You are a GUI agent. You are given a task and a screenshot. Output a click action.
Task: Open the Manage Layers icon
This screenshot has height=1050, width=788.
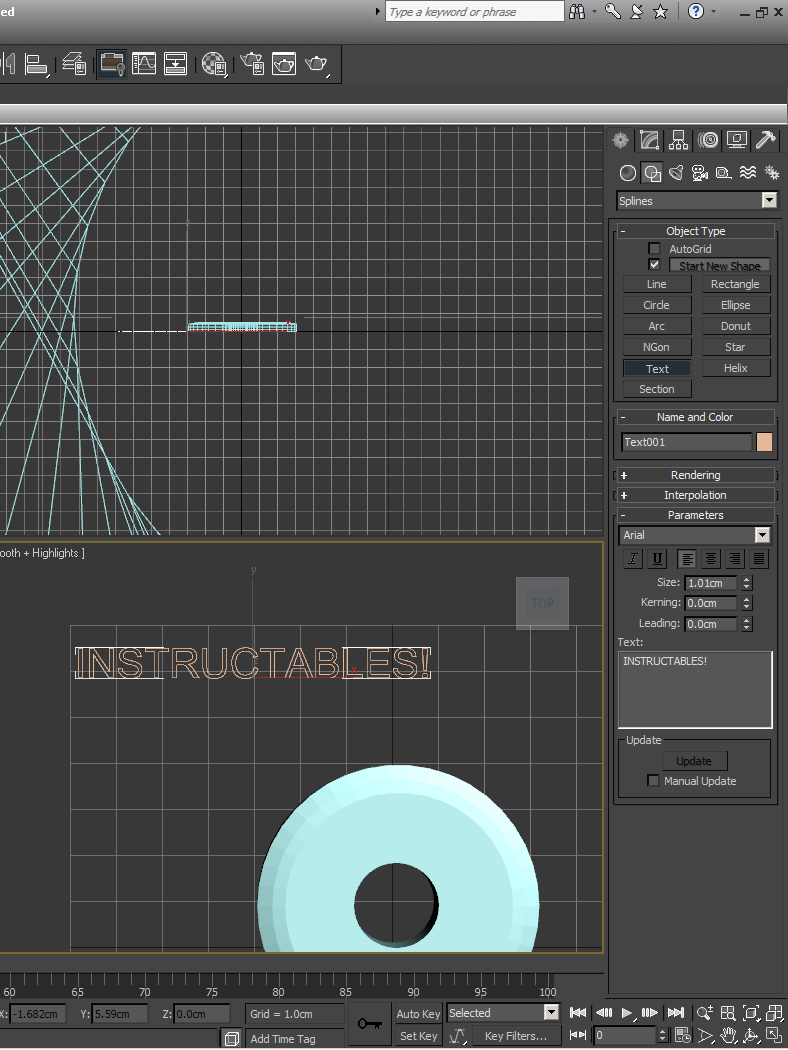coord(74,64)
